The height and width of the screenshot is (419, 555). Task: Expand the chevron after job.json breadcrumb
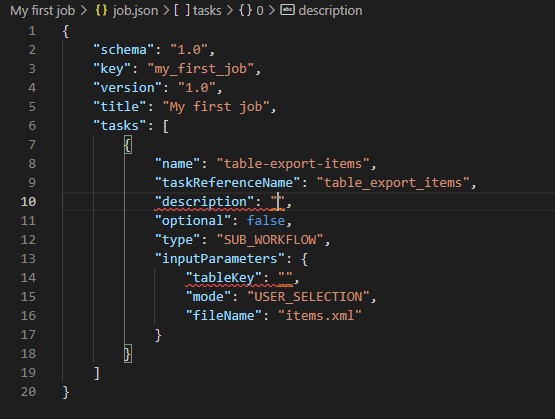point(166,11)
